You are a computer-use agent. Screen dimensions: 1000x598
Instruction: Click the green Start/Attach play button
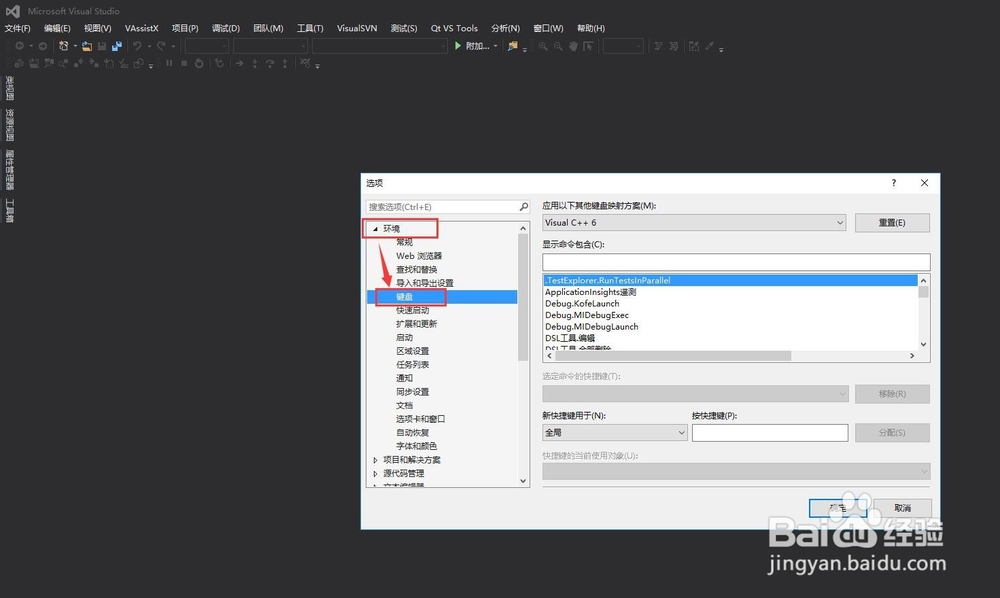tap(457, 46)
